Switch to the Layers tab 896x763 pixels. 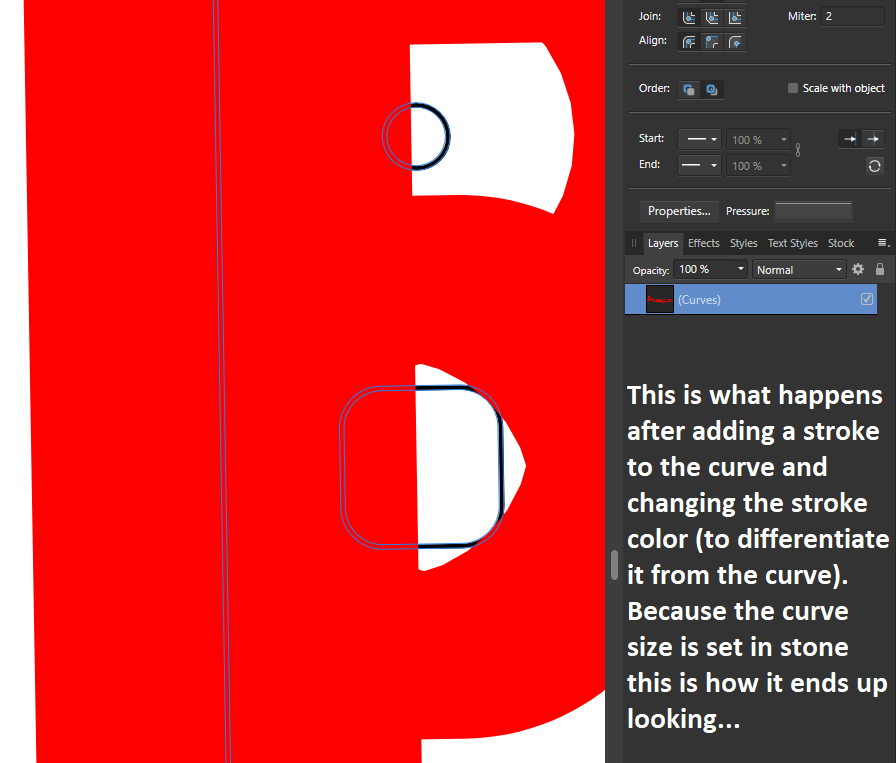663,243
